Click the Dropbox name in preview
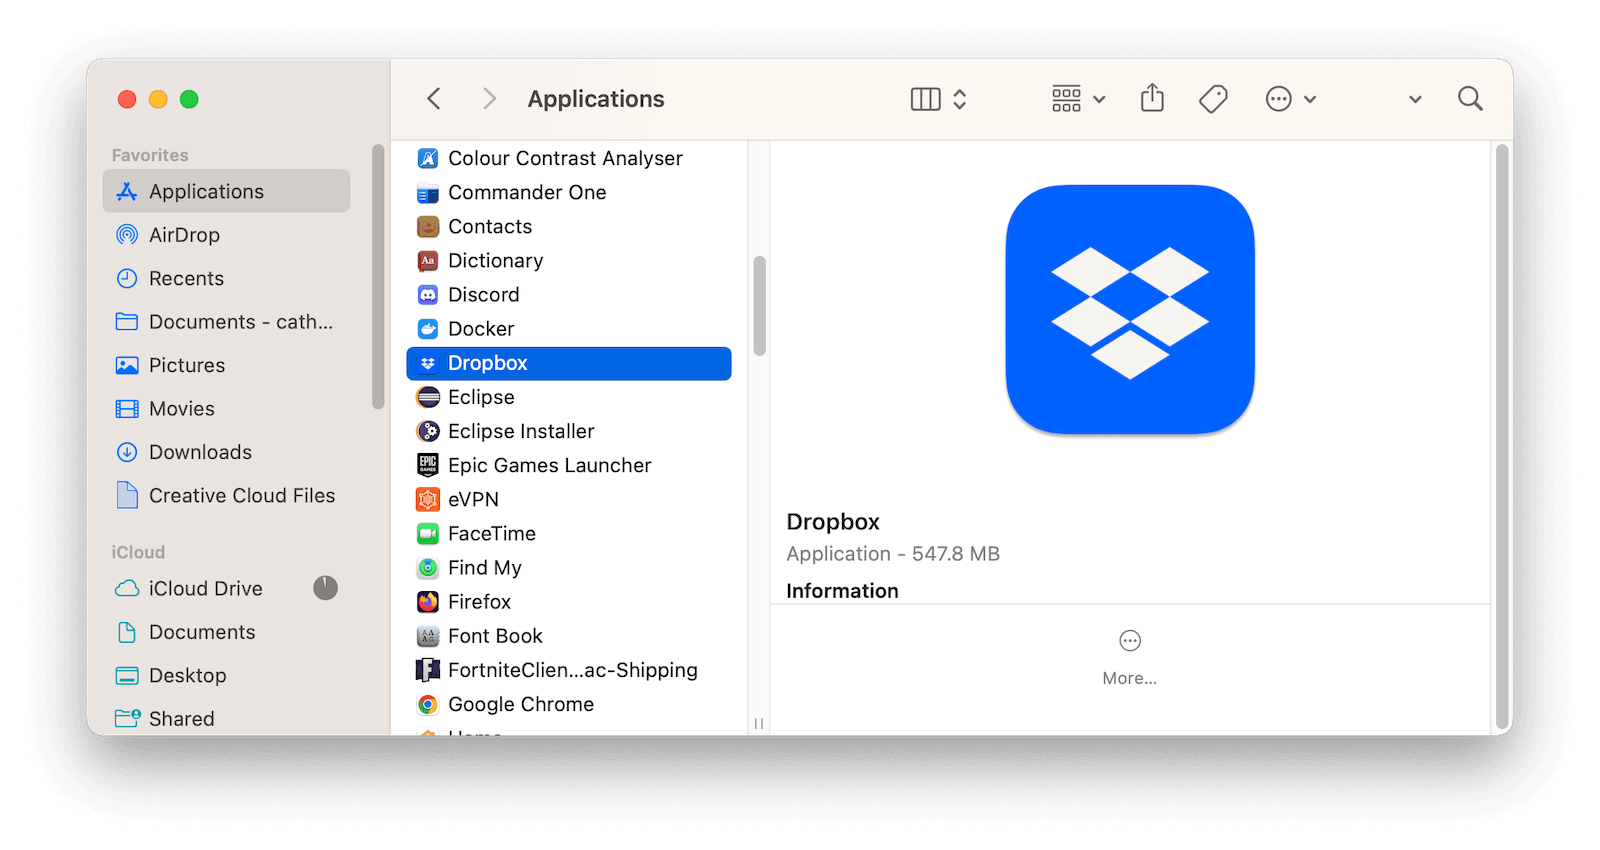The width and height of the screenshot is (1600, 850). (x=833, y=522)
